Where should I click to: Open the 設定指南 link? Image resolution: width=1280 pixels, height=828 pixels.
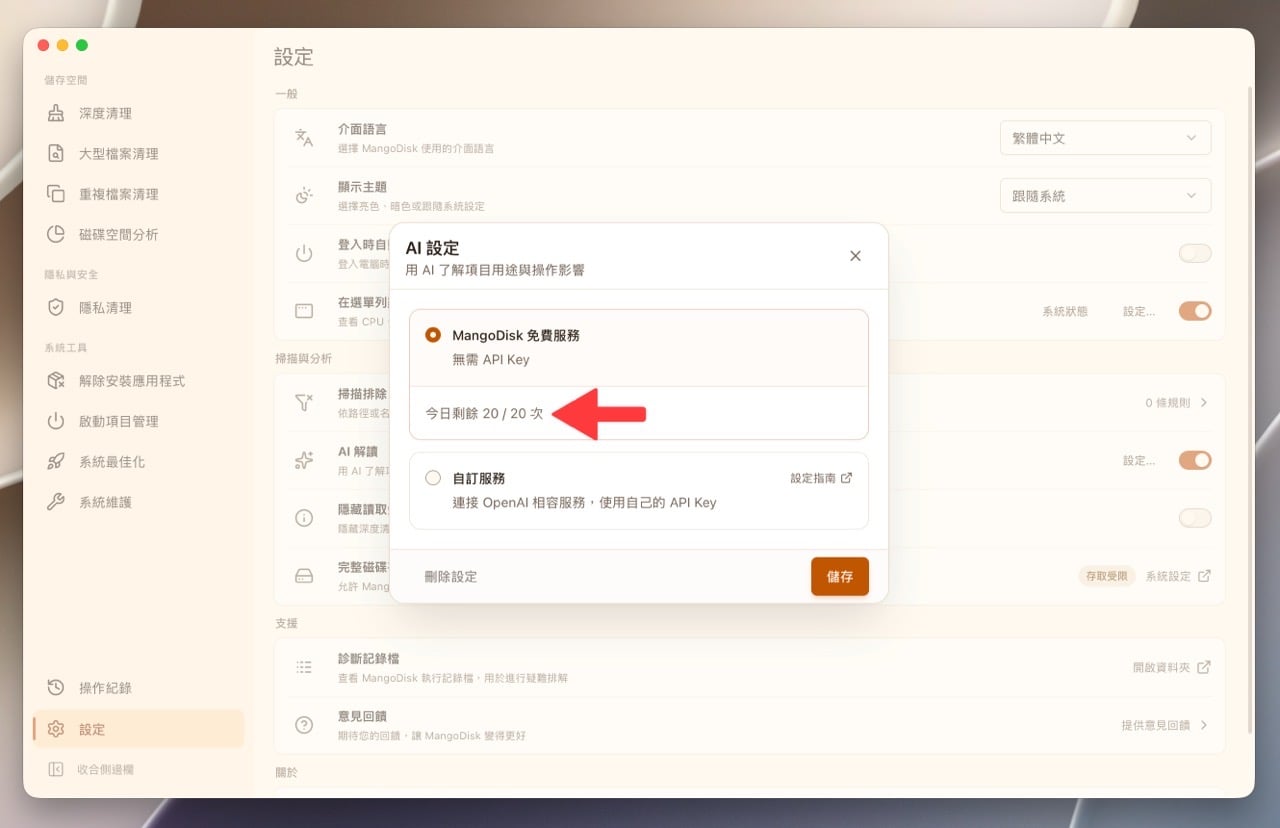(821, 478)
